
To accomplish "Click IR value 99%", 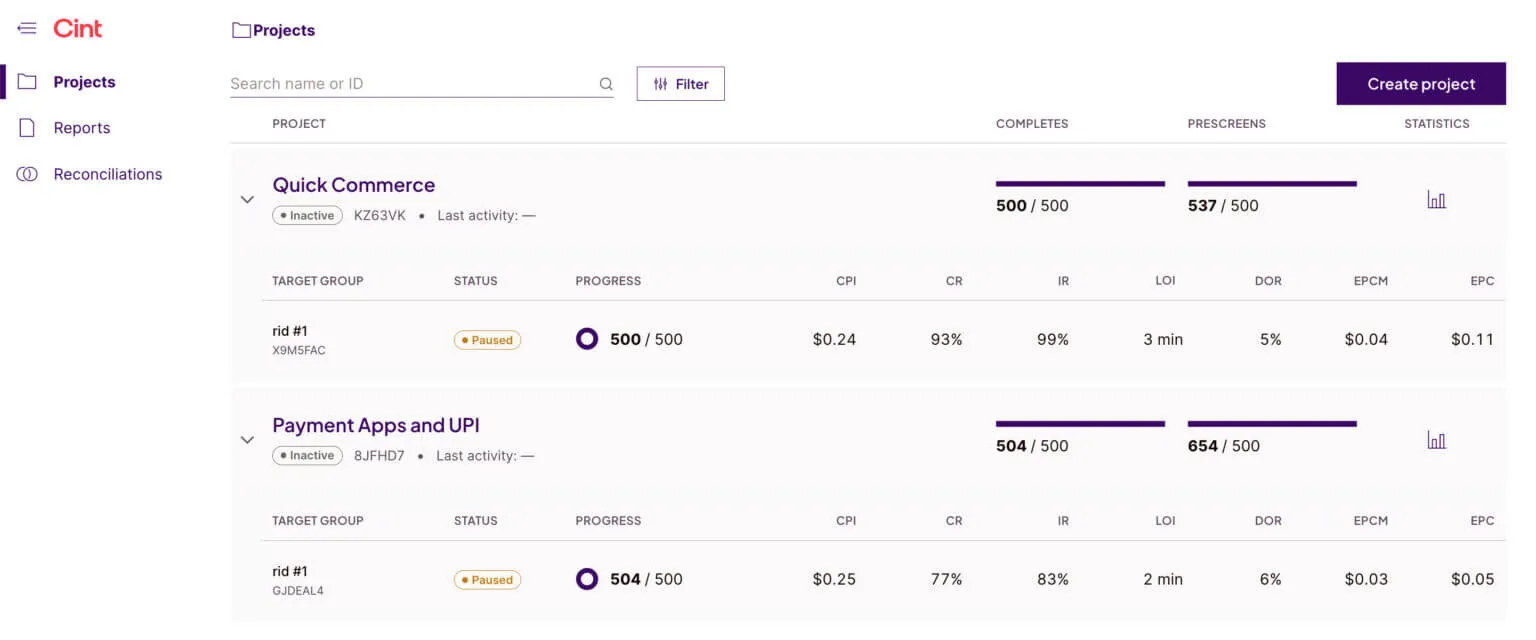I will [1052, 339].
